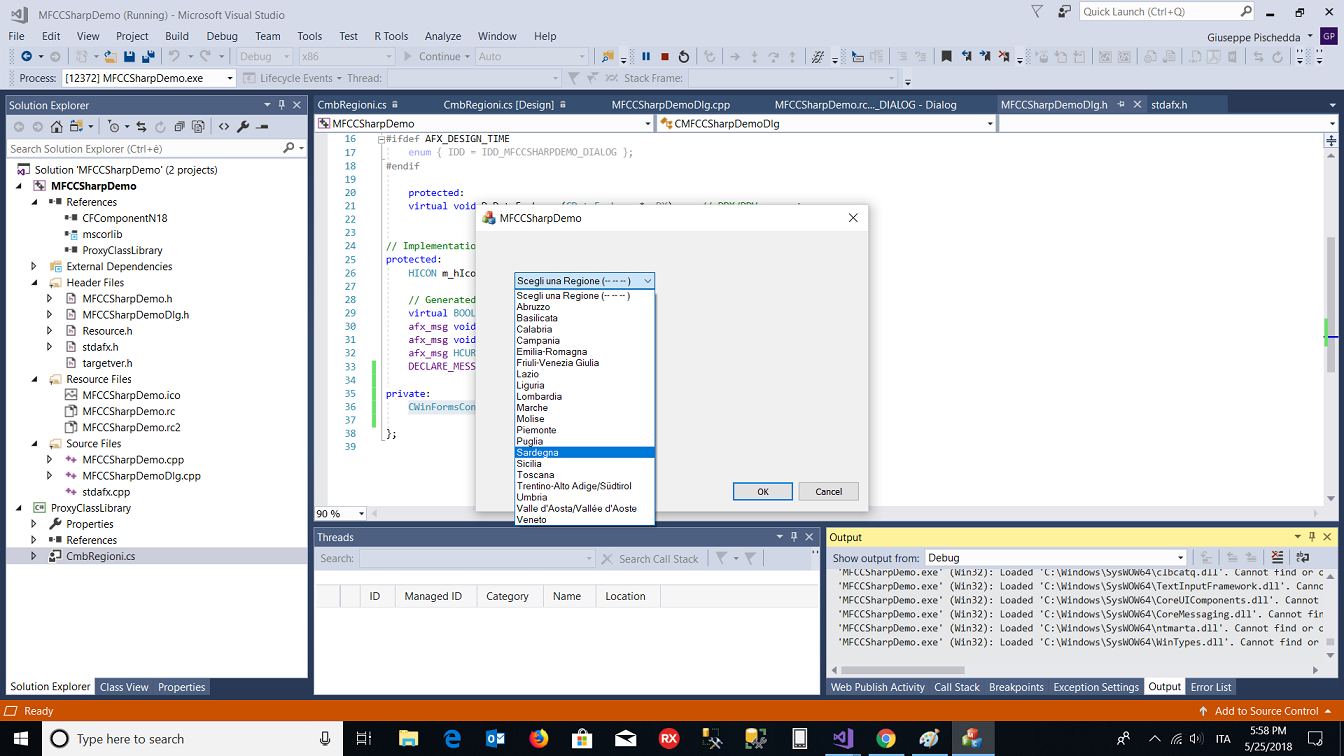The image size is (1344, 756).
Task: Switch to the Error List tab
Action: pos(1211,687)
